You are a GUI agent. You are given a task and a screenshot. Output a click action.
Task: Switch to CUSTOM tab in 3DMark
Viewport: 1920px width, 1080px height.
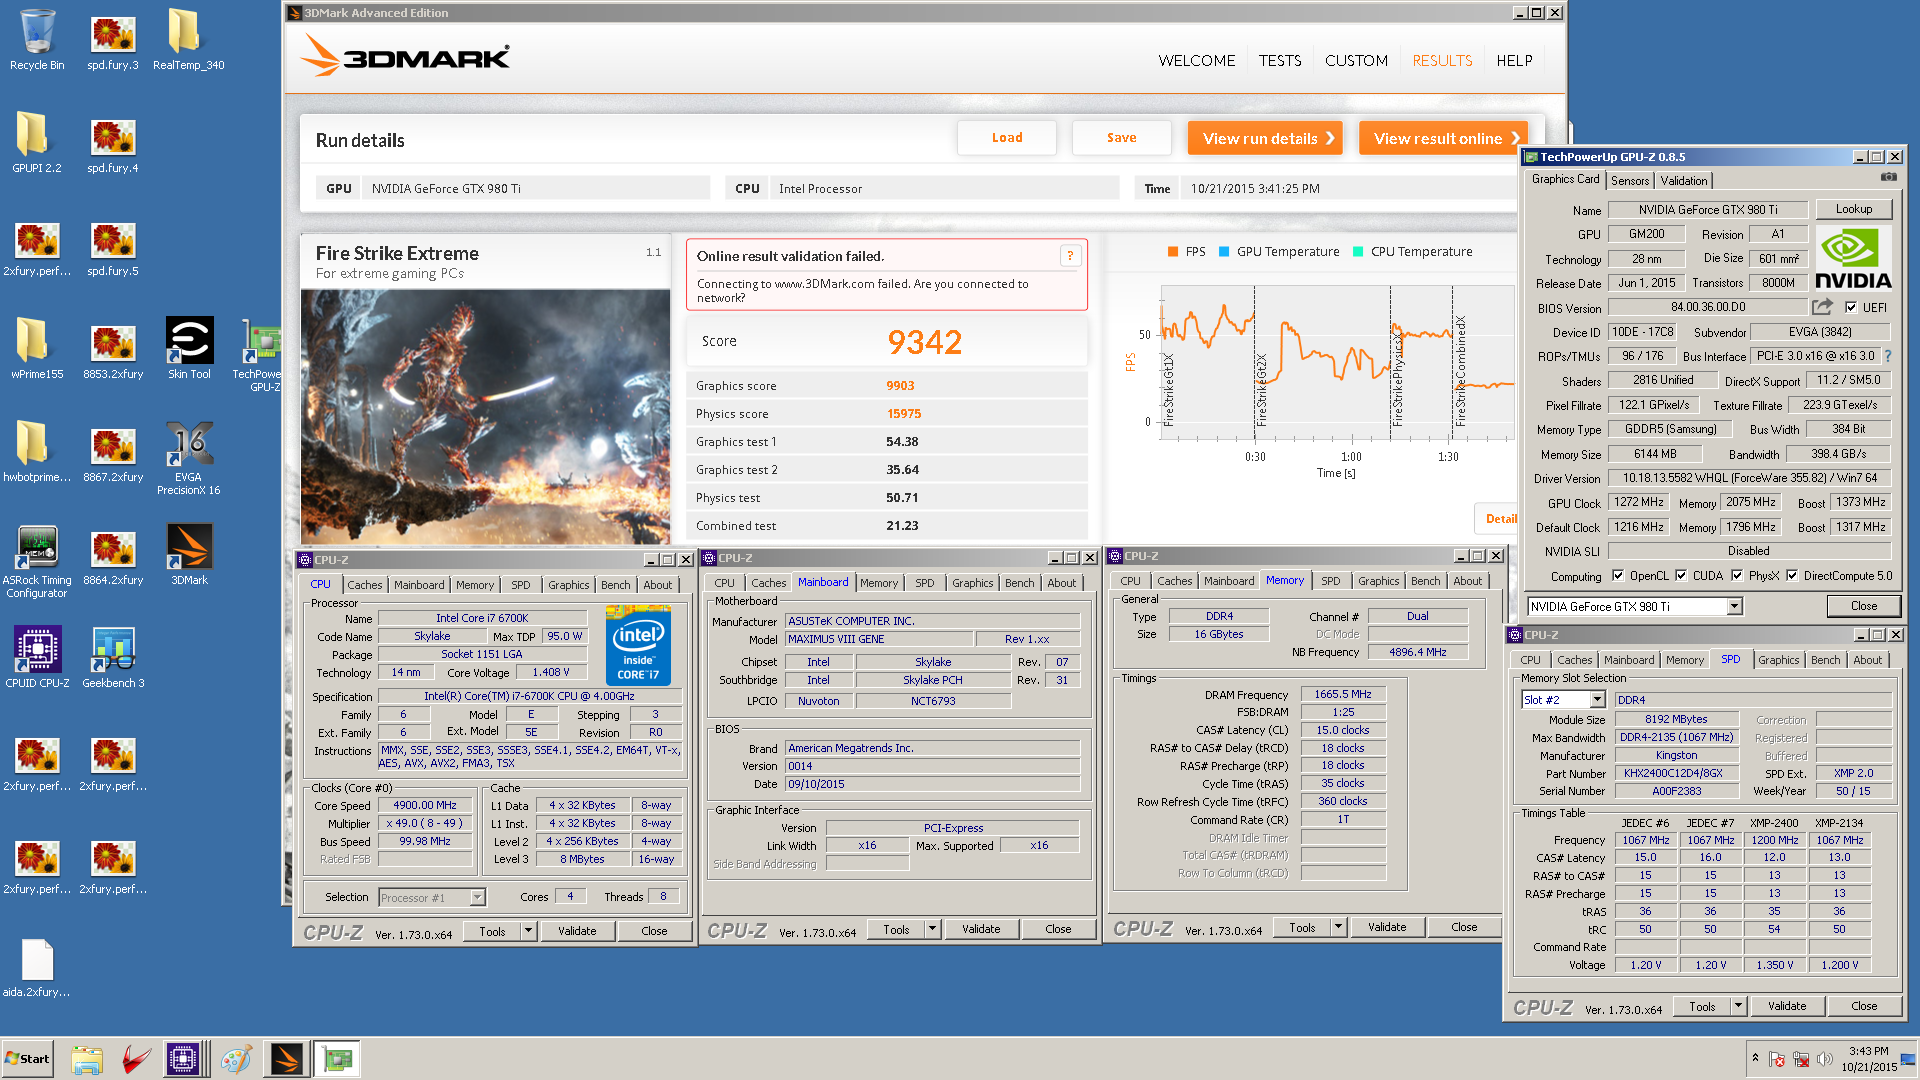(1356, 61)
